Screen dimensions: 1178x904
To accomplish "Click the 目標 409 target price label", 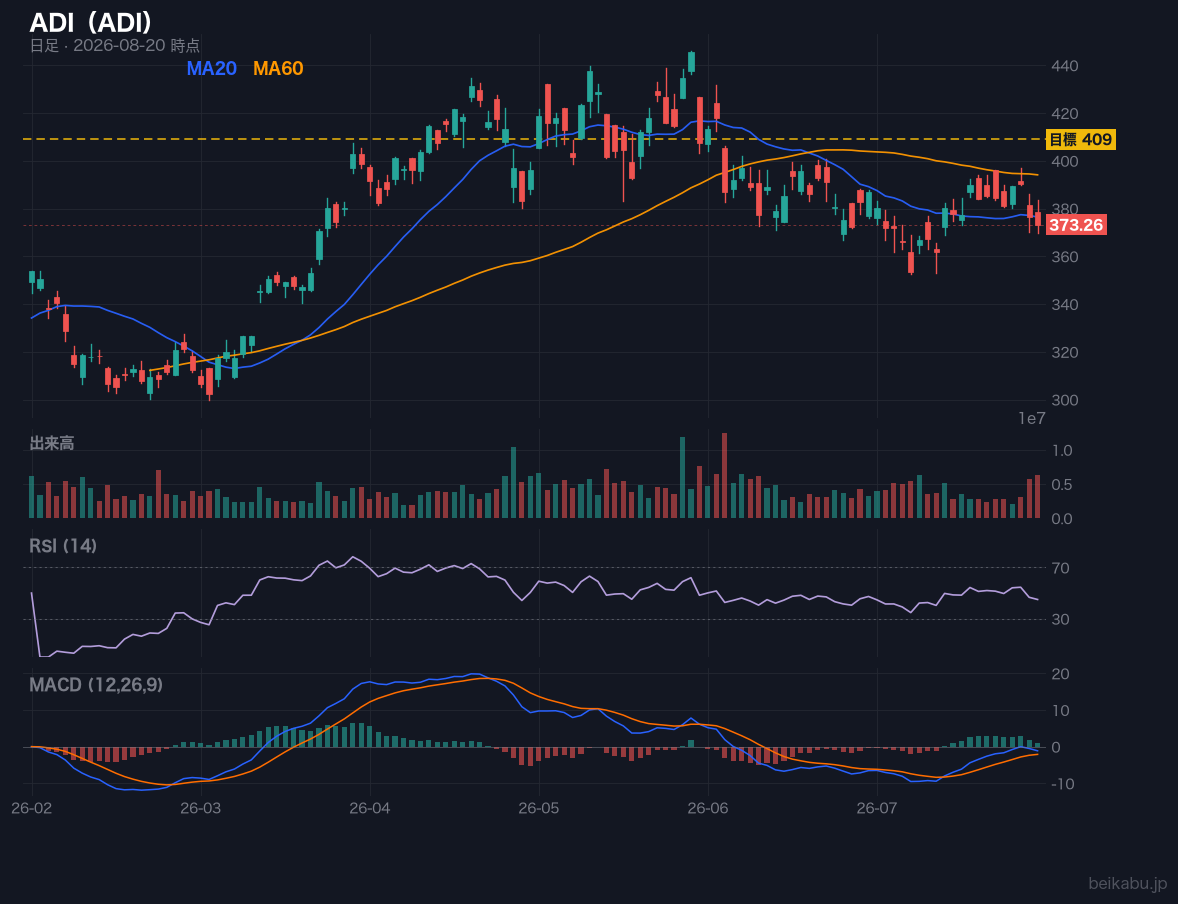I will click(x=1080, y=139).
